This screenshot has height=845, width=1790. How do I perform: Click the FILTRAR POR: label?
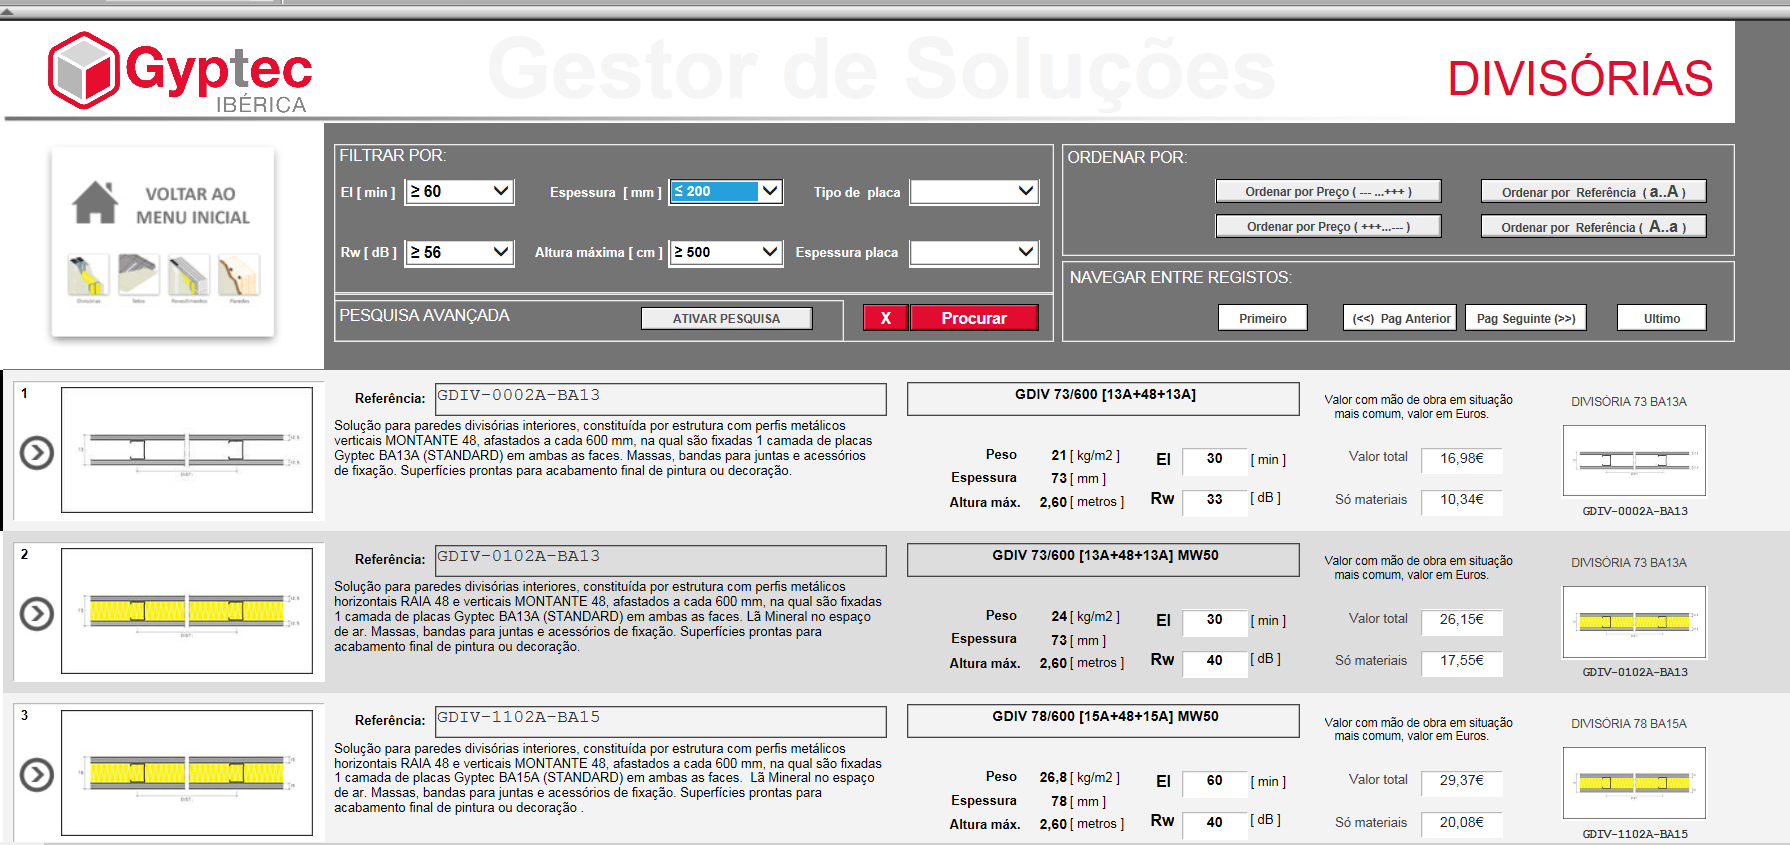pos(392,155)
